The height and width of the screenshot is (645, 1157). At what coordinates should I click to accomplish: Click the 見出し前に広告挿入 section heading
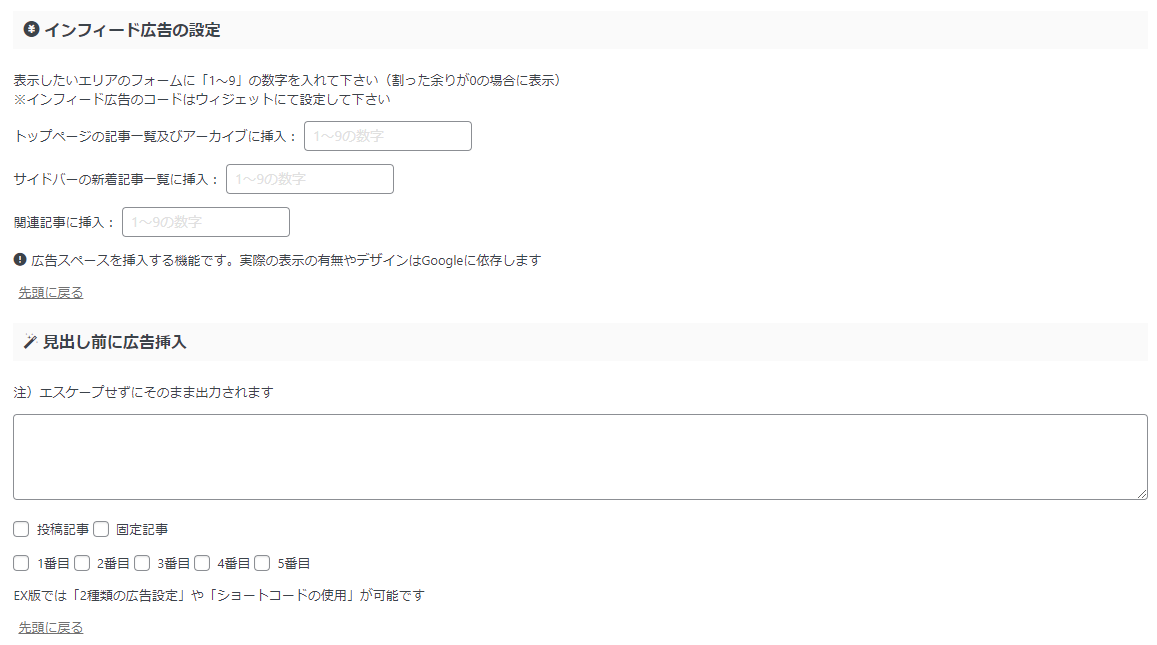[x=114, y=342]
